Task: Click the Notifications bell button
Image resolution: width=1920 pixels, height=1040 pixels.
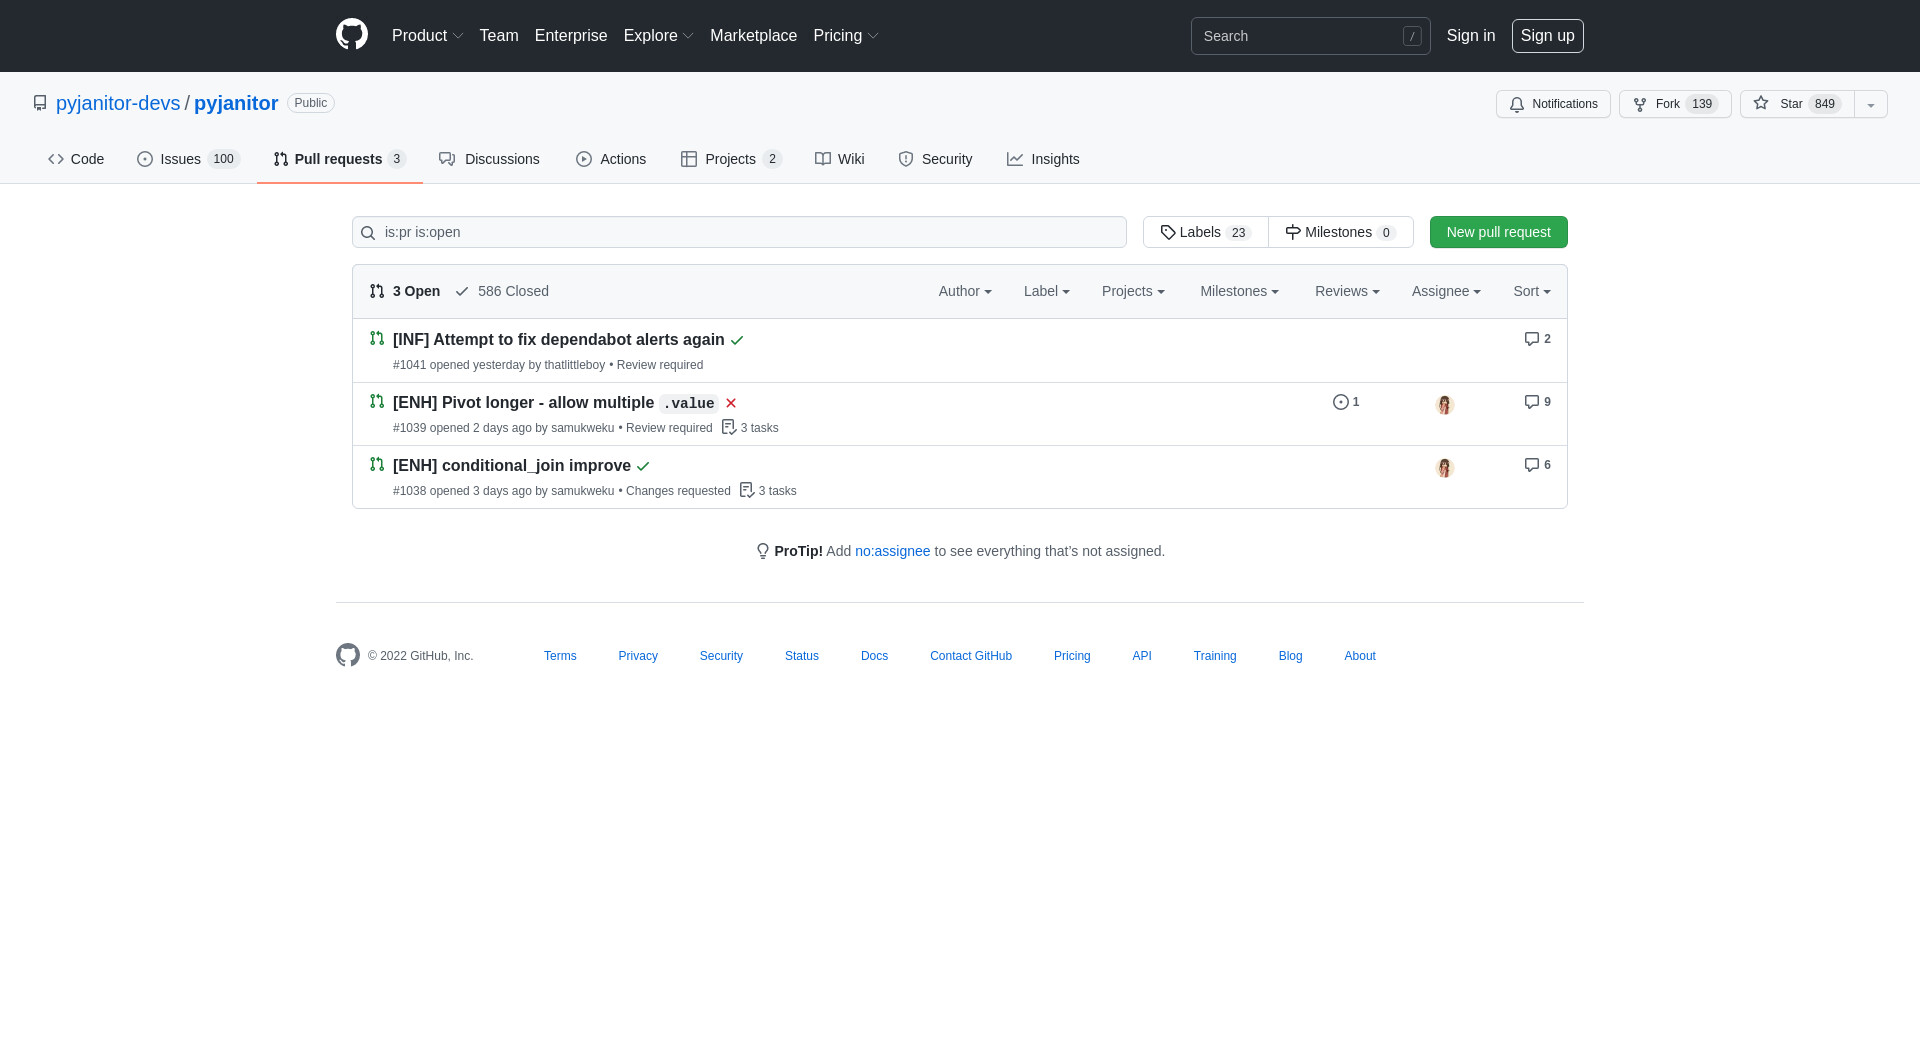Action: pyautogui.click(x=1553, y=104)
